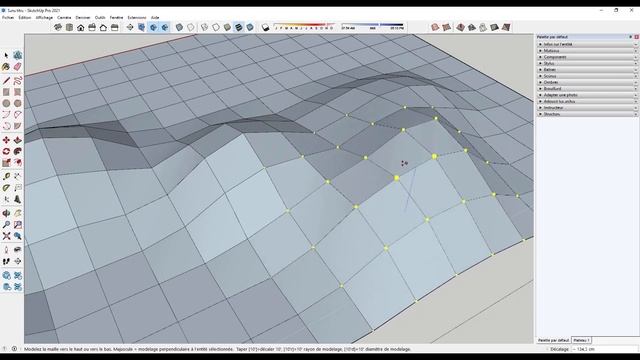Select Sandbox From Contours tool
Screen dimensions: 640x360
pos(435,27)
